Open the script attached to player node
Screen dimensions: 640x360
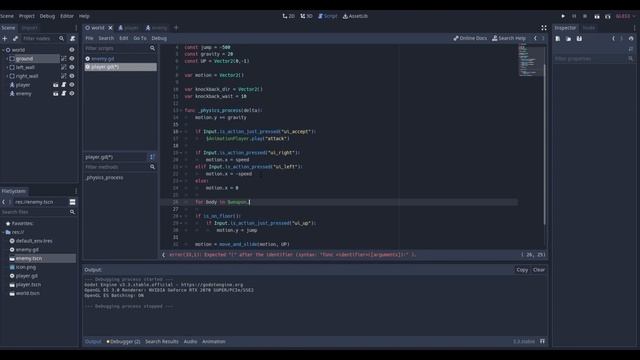64,85
